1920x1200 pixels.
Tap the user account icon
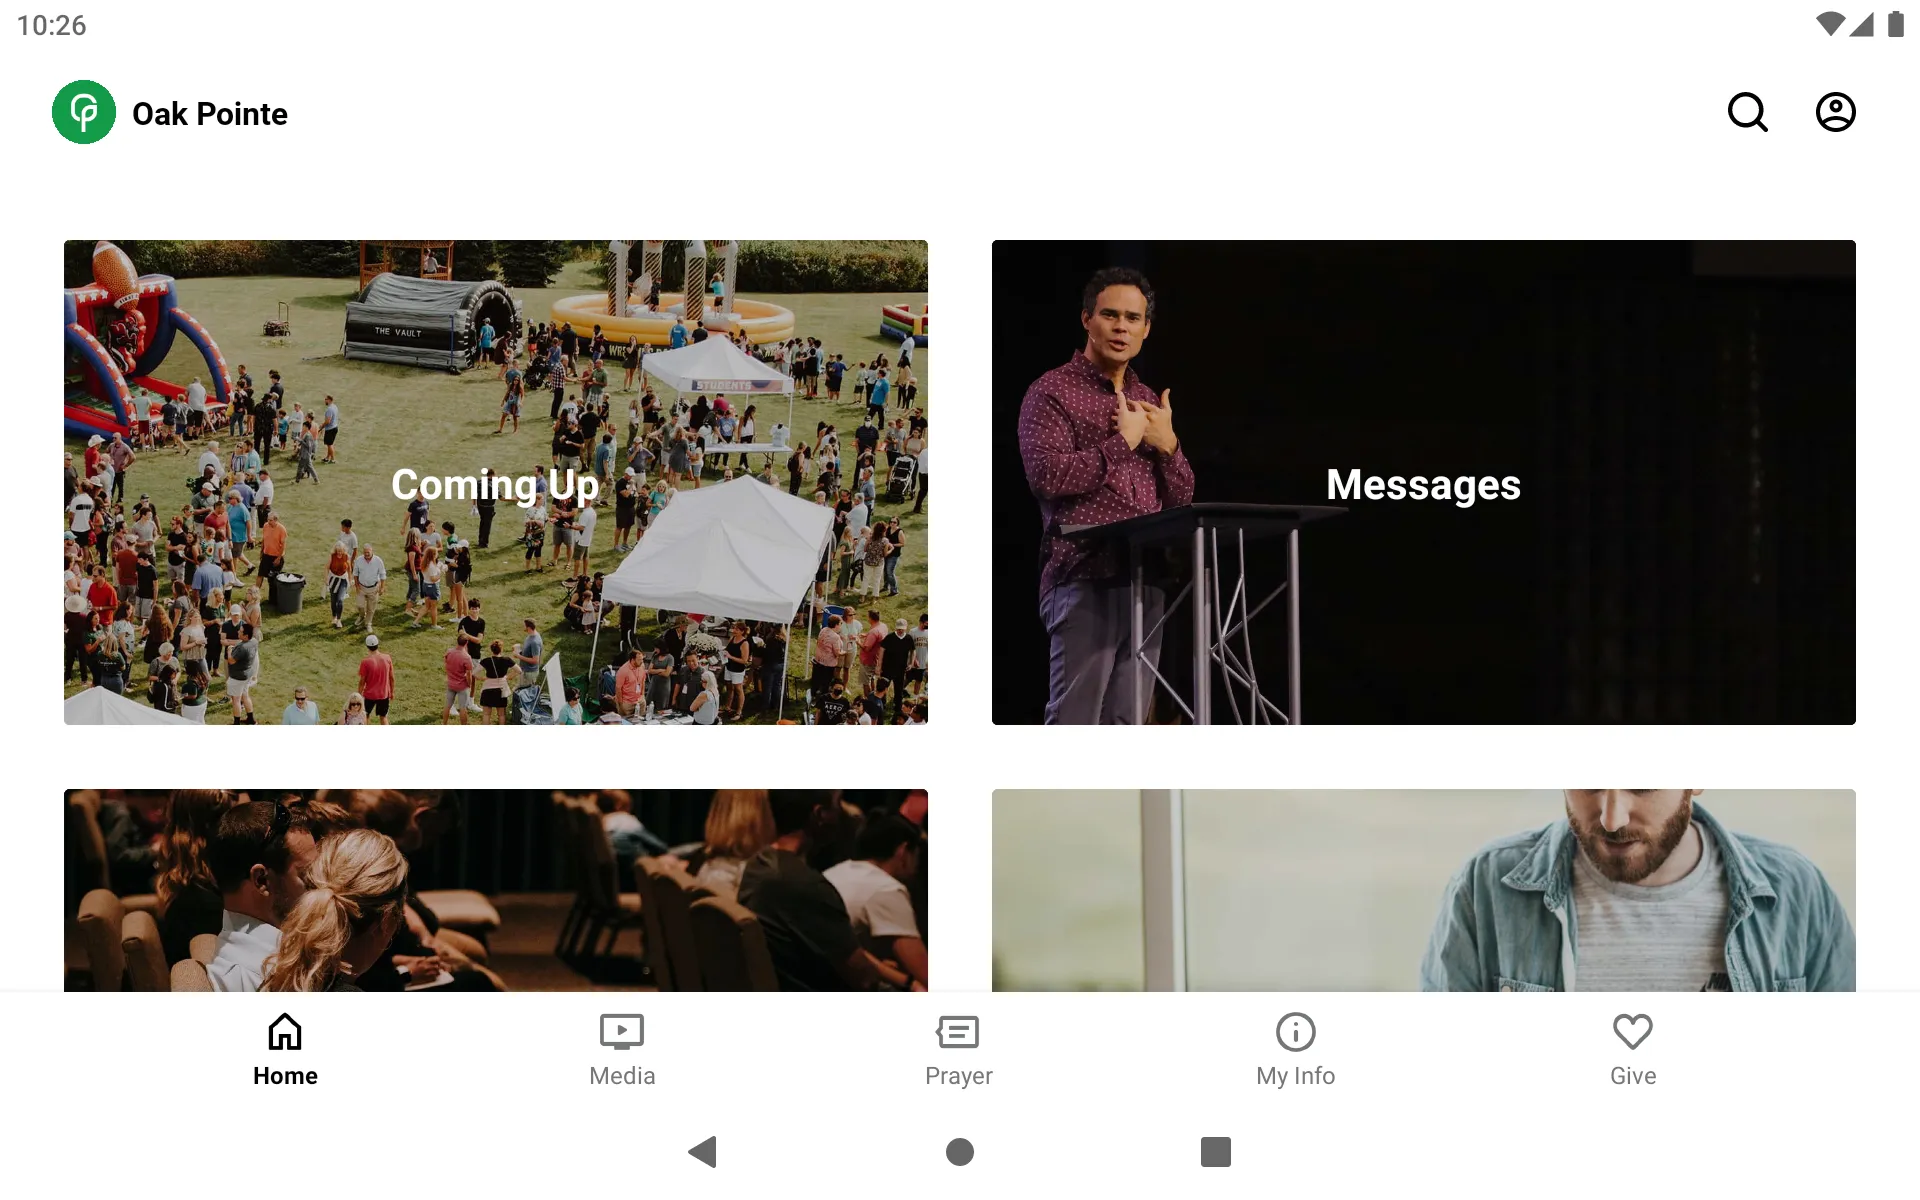1834,112
